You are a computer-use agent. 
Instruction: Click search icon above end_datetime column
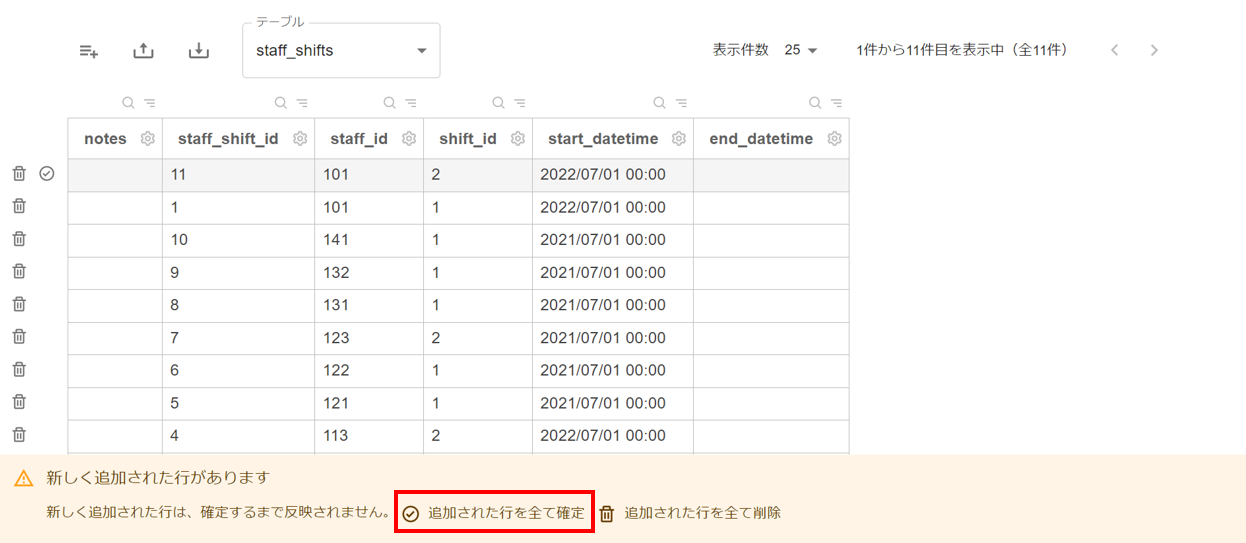pyautogui.click(x=815, y=103)
